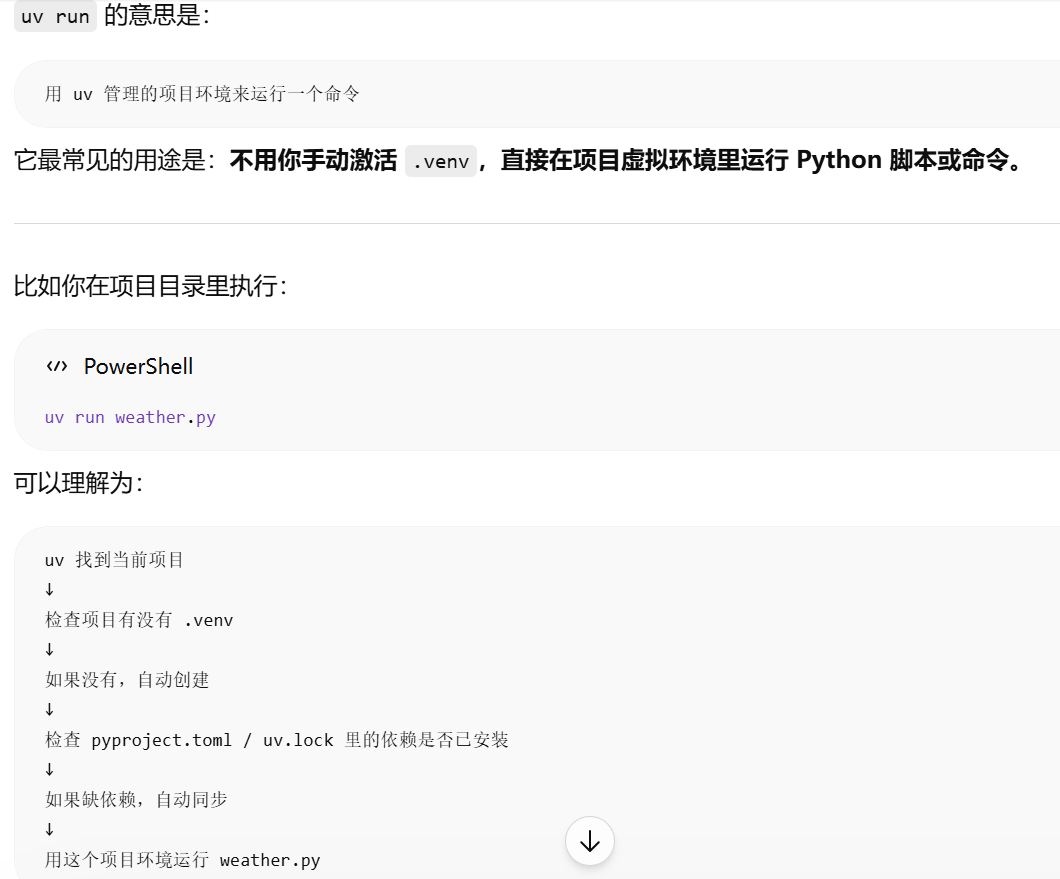Click the text '比如你在项目目录里执行:'
1060x879 pixels.
pyautogui.click(x=150, y=285)
